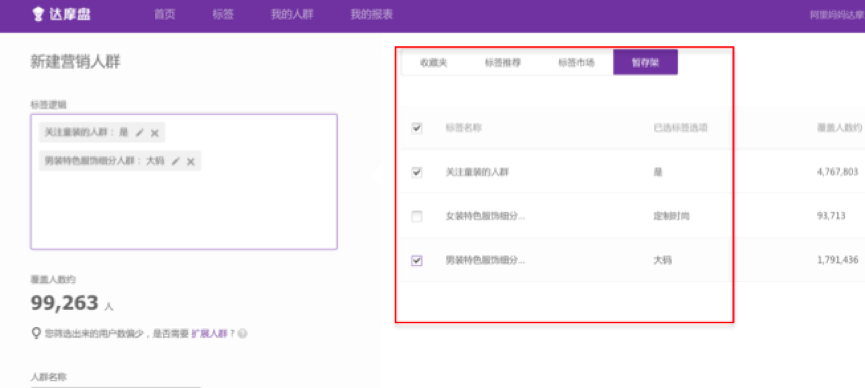The height and width of the screenshot is (388, 865).
Task: Open the 首页 nav item
Action: (x=164, y=15)
